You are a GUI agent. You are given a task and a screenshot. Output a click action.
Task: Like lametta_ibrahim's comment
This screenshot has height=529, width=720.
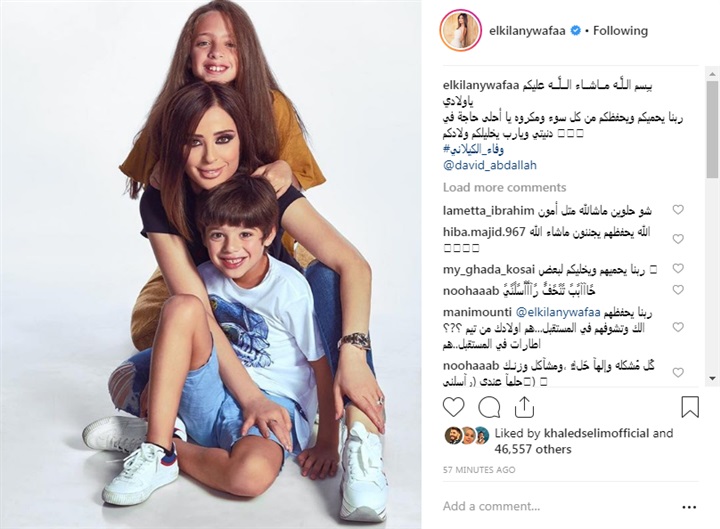[x=678, y=210]
